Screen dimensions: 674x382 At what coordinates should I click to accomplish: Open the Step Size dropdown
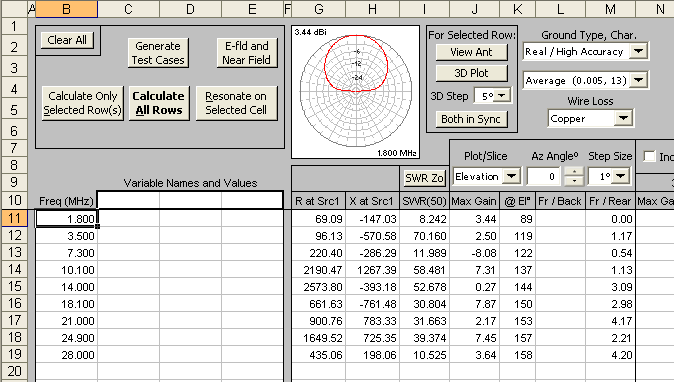pos(621,176)
